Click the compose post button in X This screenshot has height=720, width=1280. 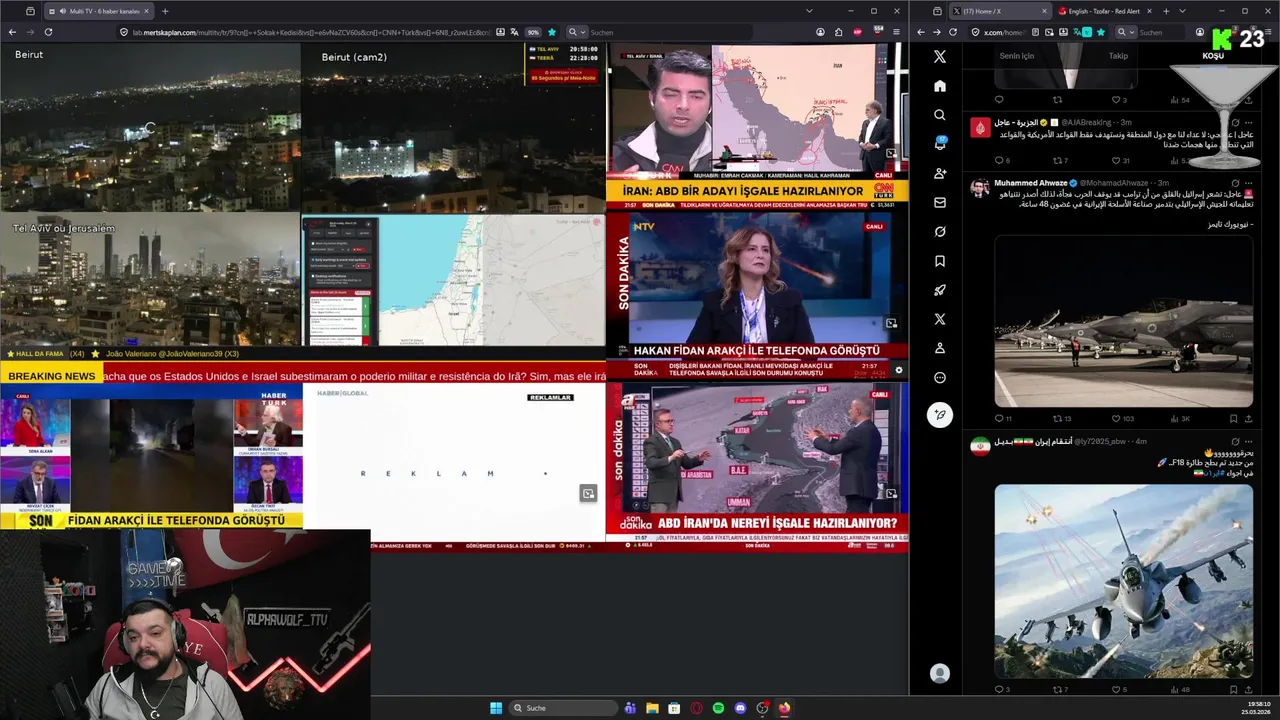(x=939, y=414)
